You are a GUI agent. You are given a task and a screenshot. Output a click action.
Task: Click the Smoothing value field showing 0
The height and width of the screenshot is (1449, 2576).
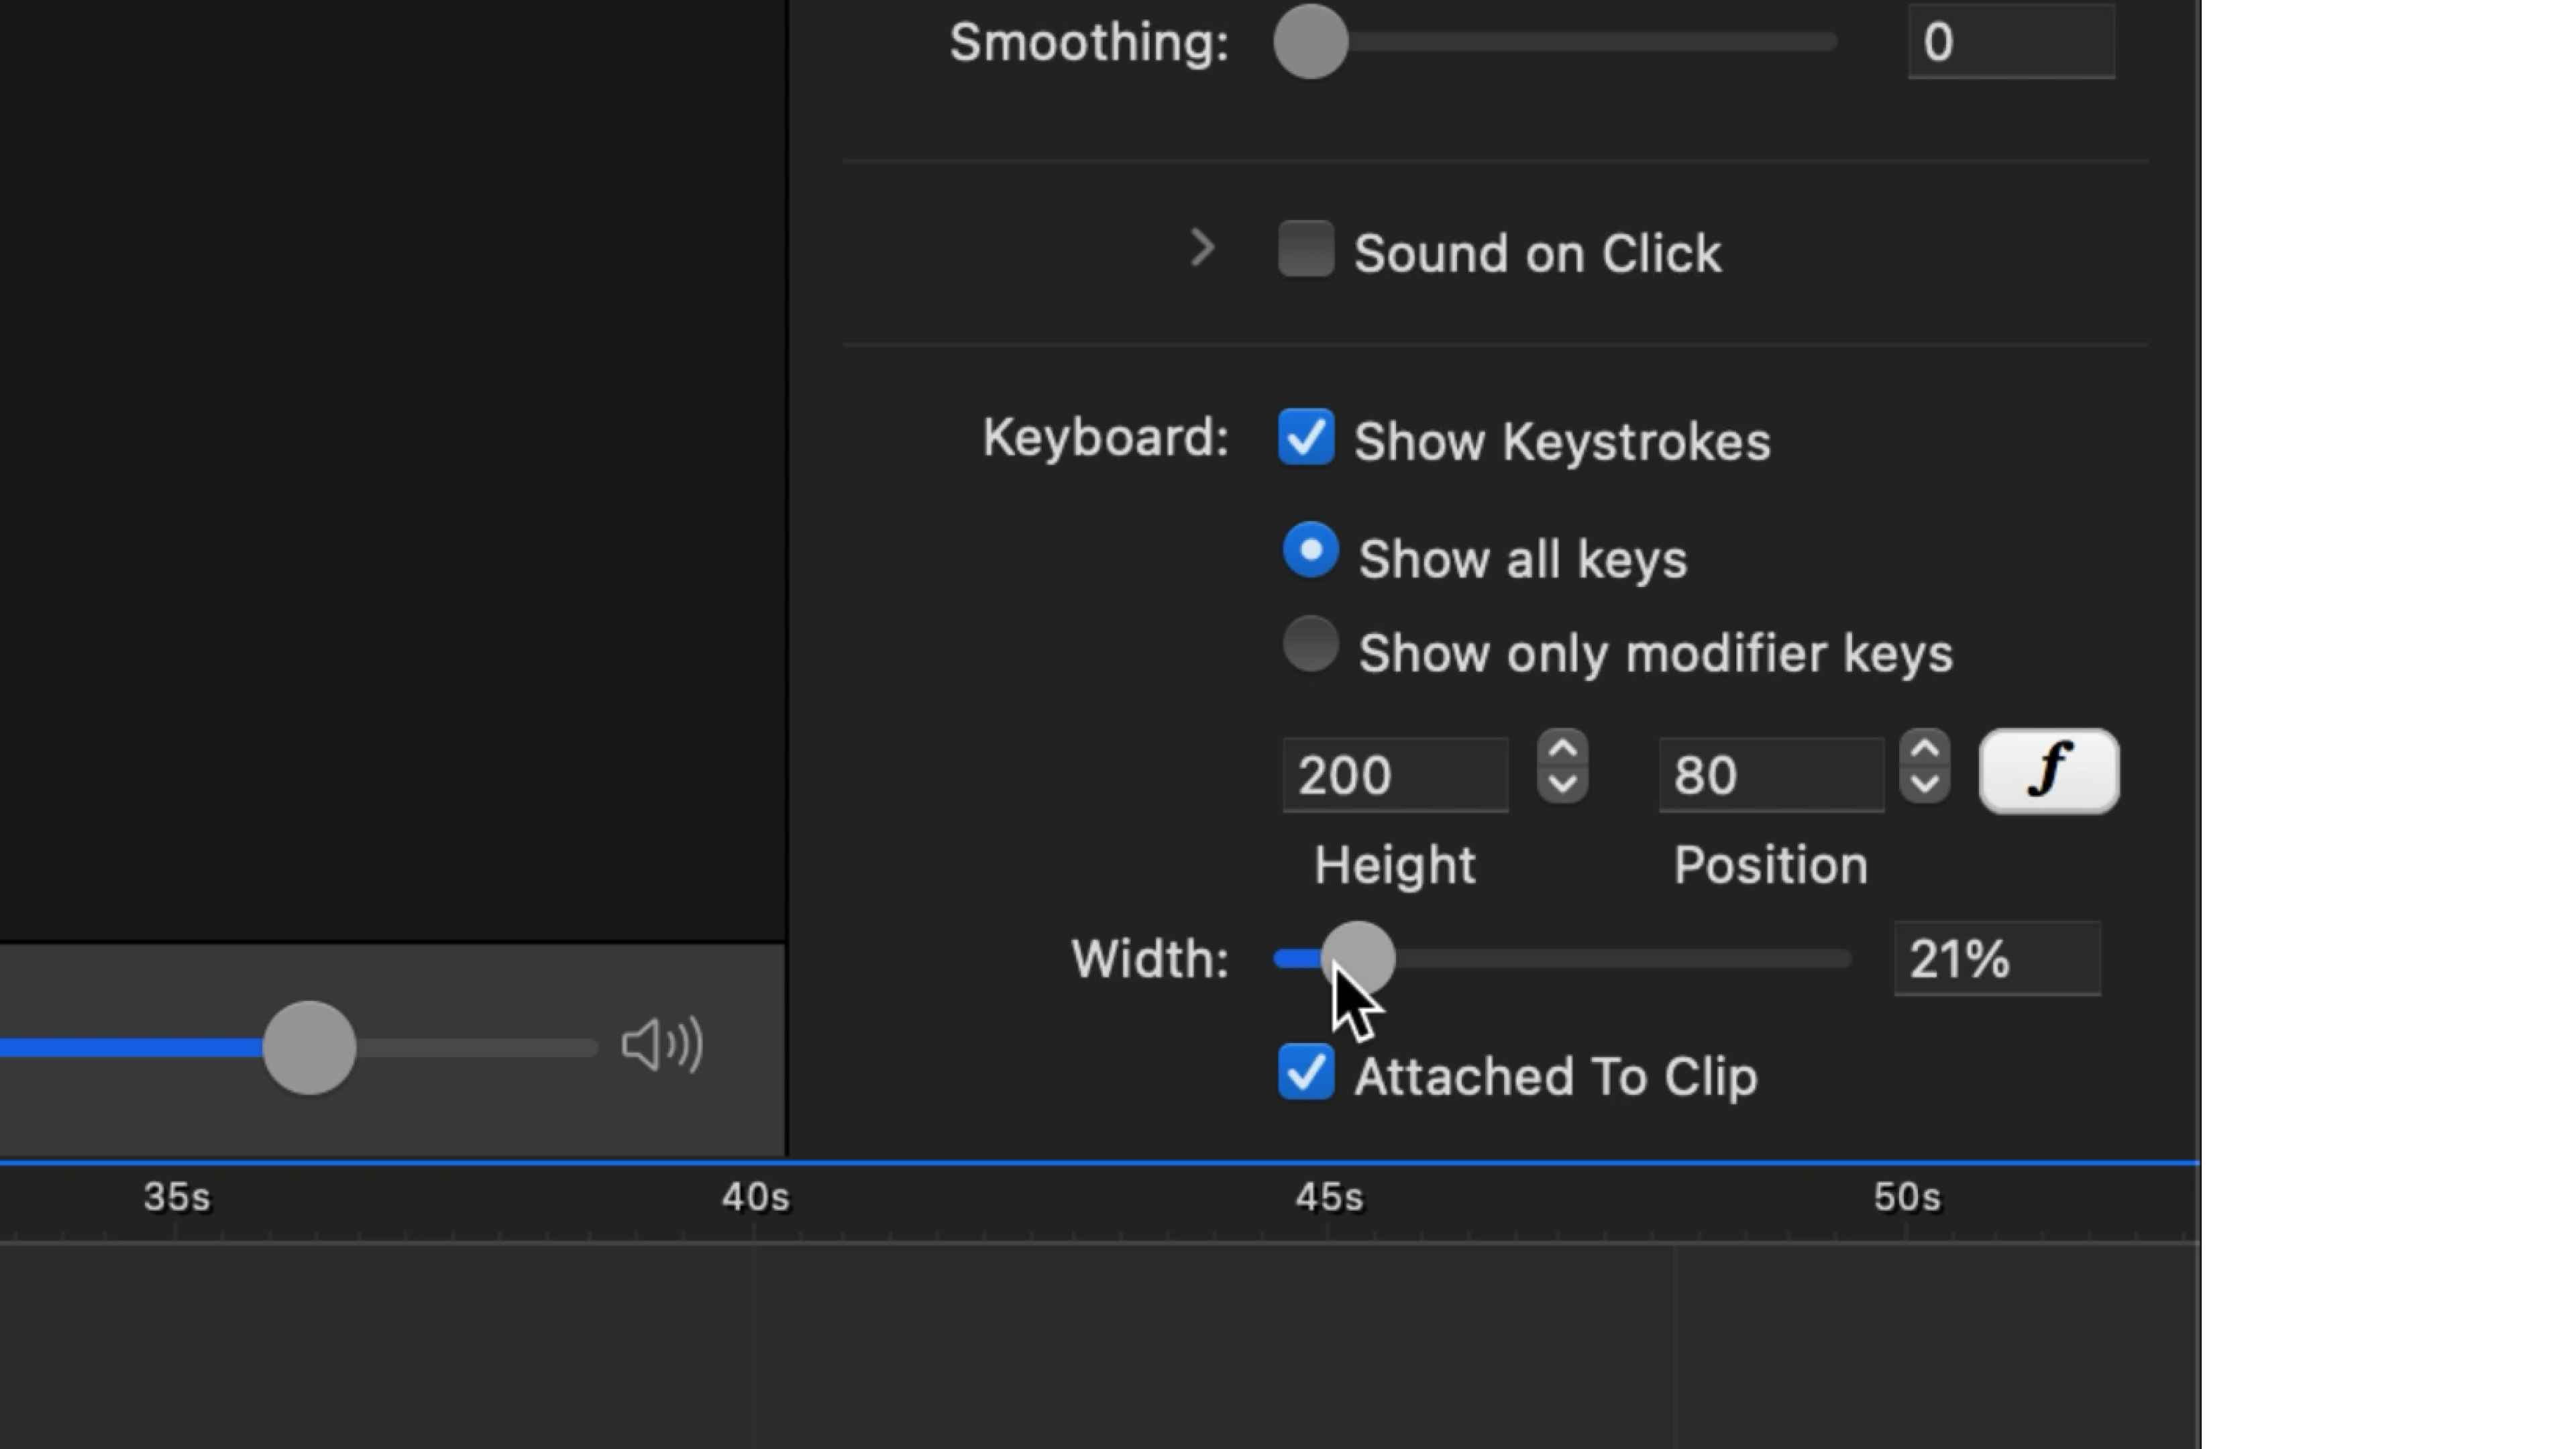tap(2010, 42)
